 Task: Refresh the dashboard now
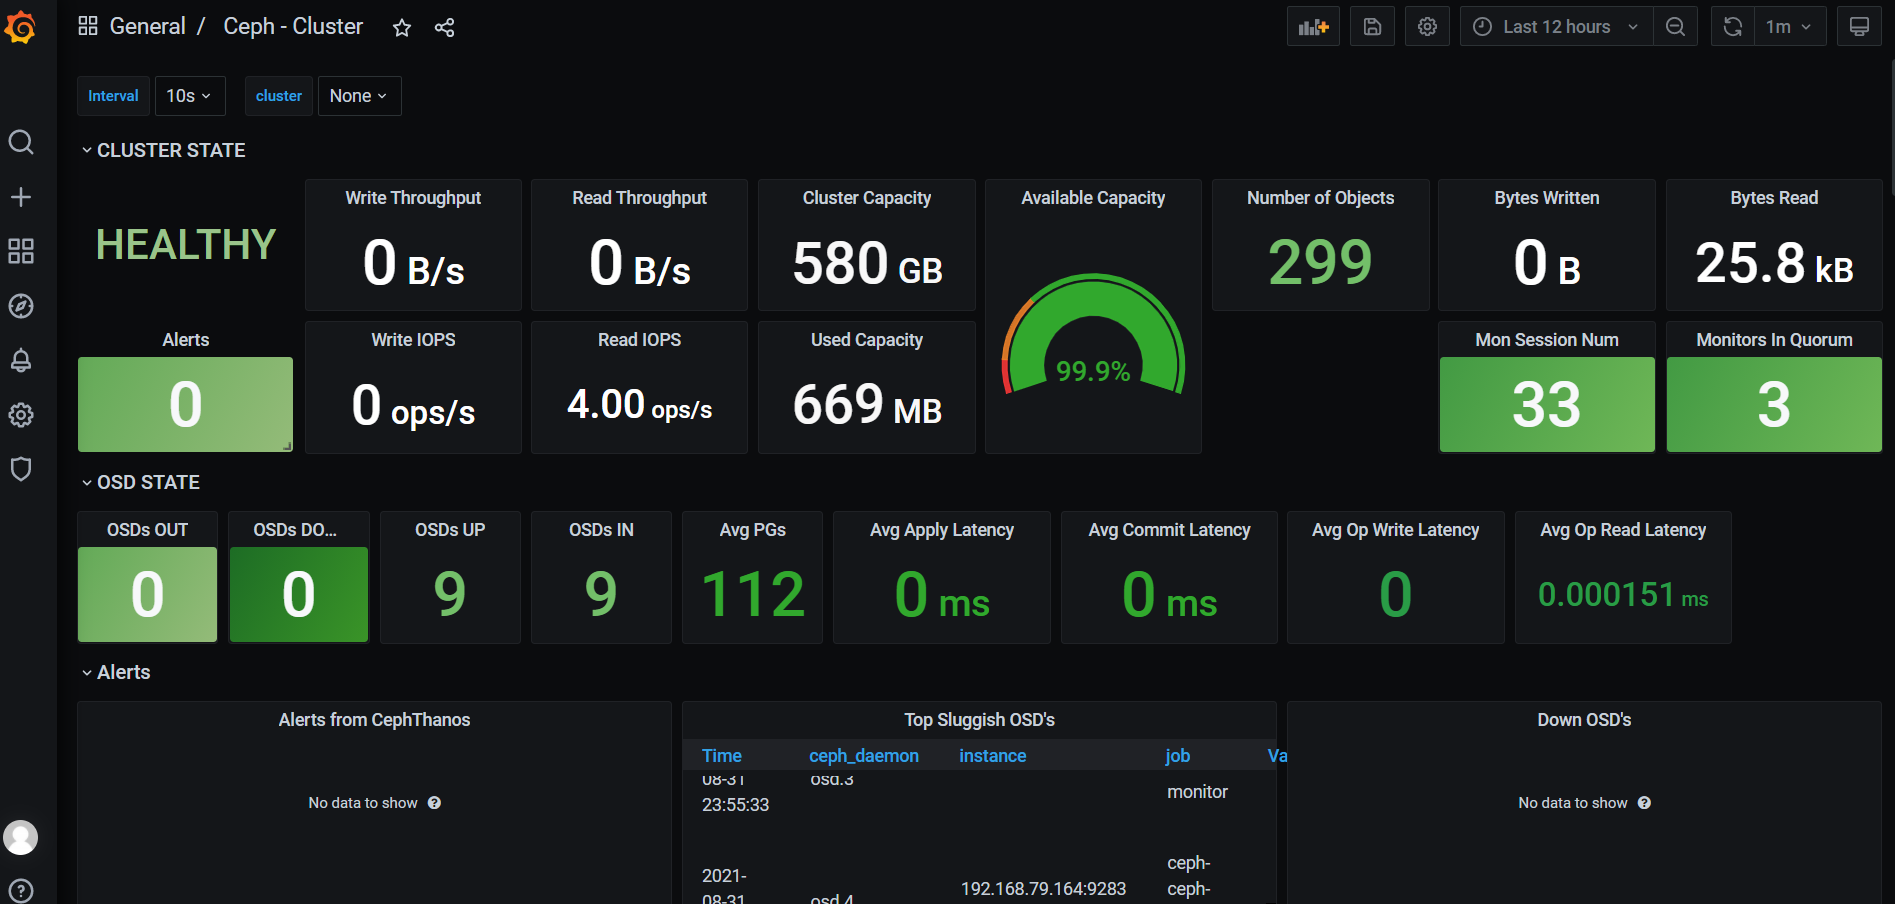pos(1733,27)
